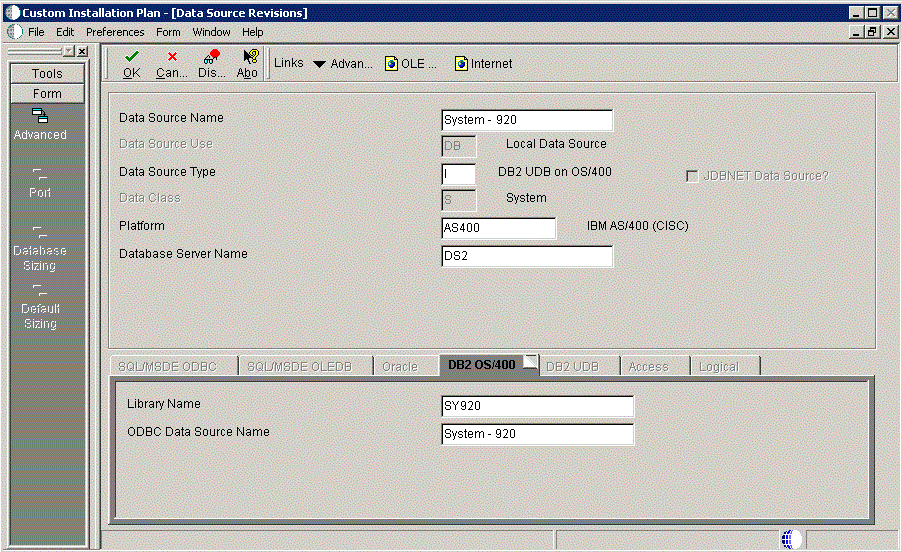Viewport: 902px width, 552px height.
Task: Open the sidebar panel dropdown arrow
Action: [x=69, y=52]
